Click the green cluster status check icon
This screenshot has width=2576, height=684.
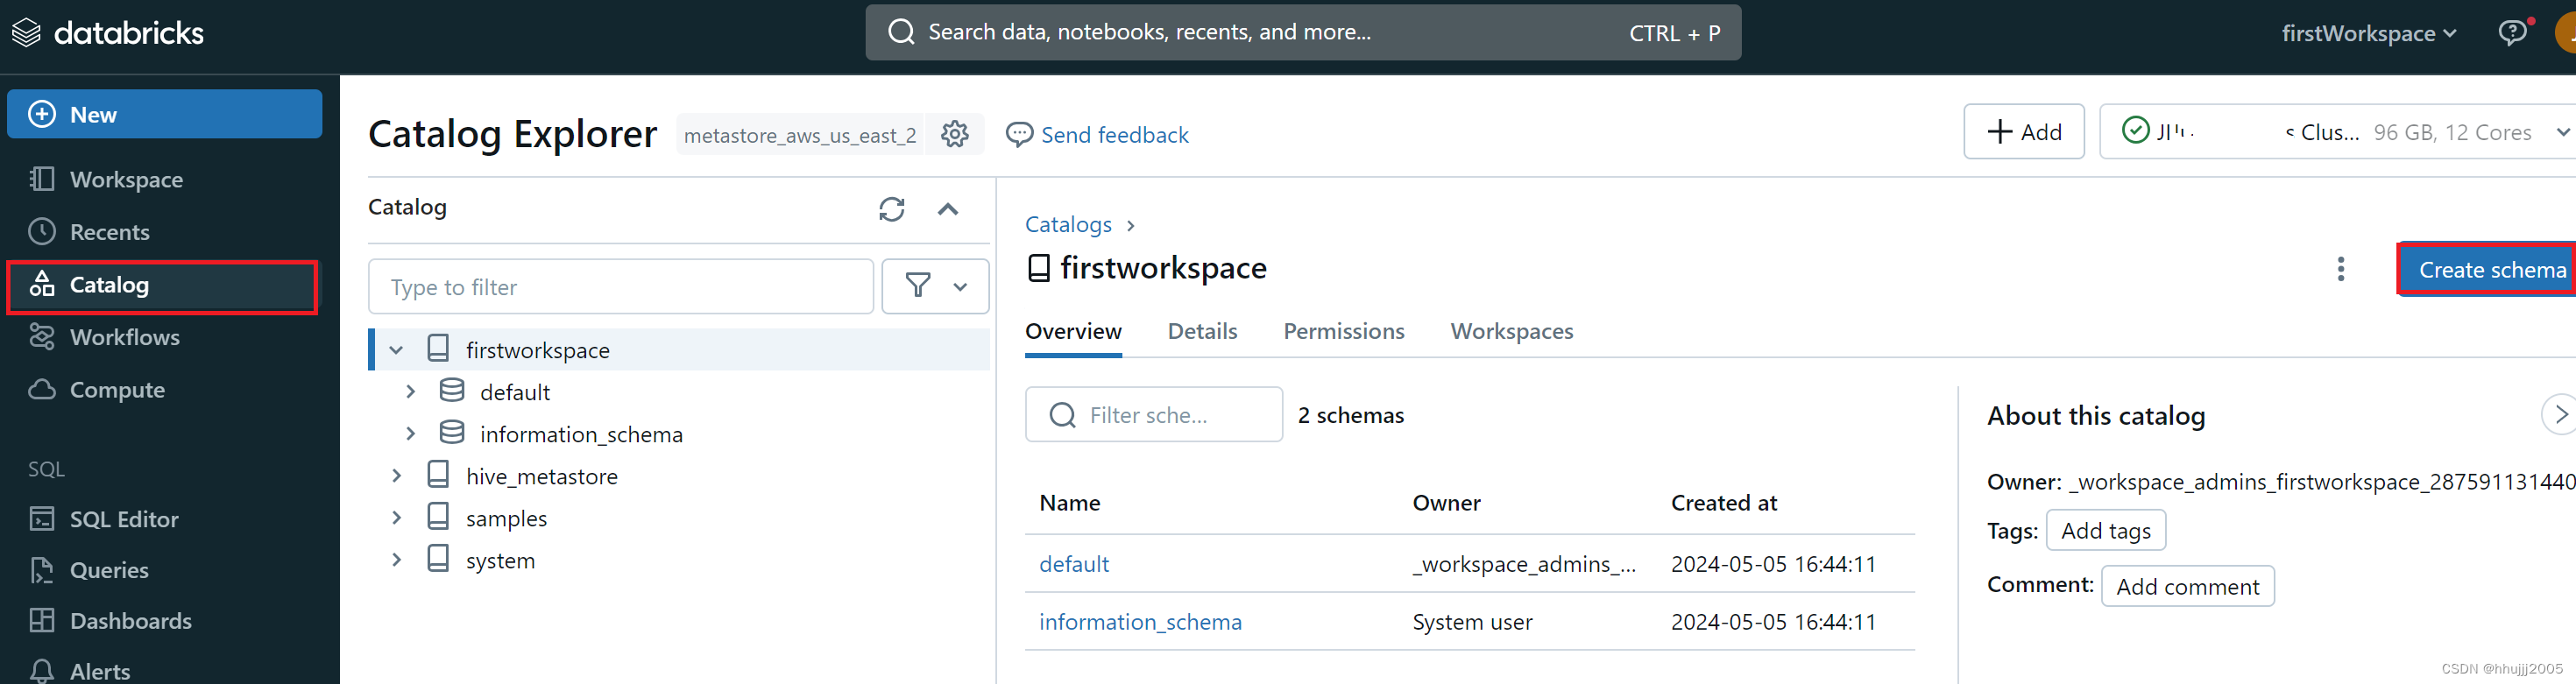pyautogui.click(x=2135, y=131)
